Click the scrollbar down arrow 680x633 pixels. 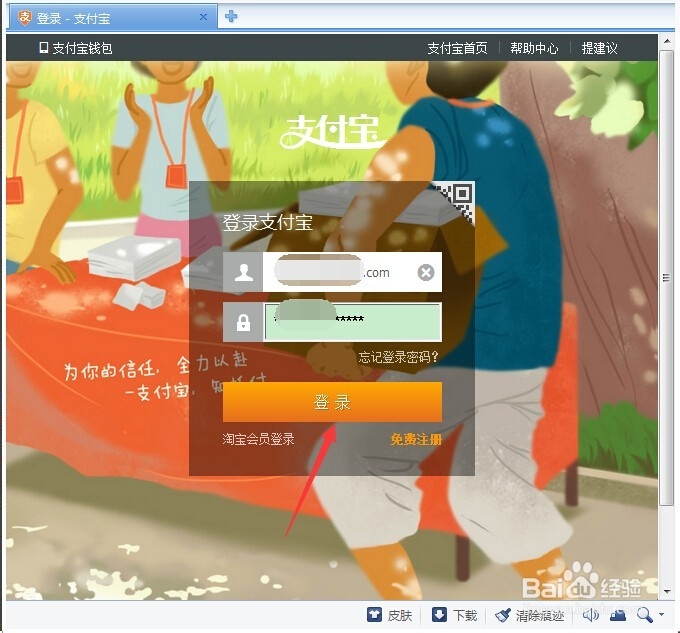[667, 591]
